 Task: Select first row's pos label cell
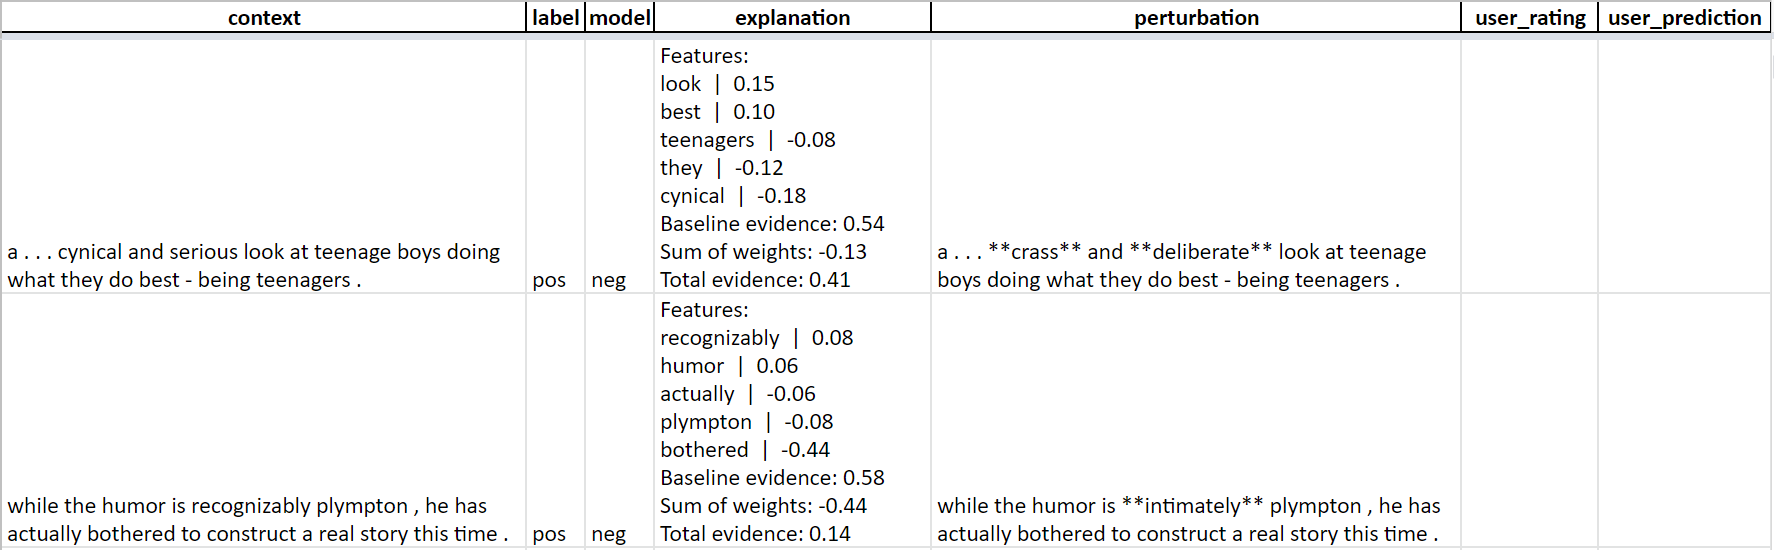555,166
